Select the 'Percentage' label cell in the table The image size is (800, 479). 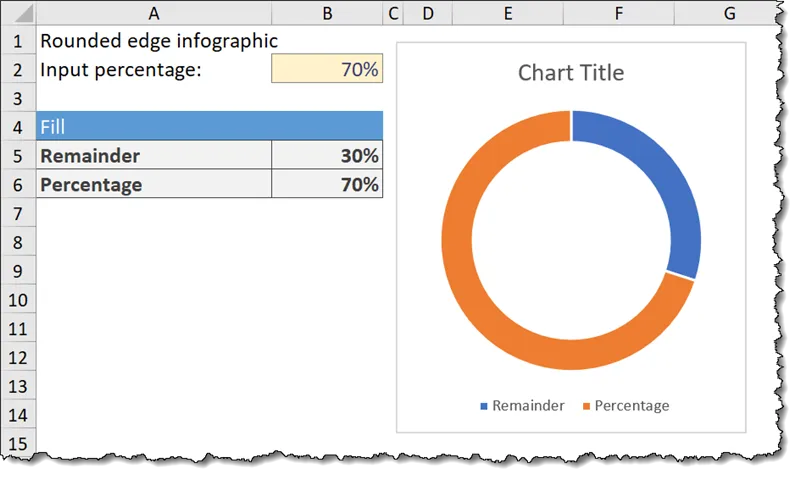[x=153, y=184]
